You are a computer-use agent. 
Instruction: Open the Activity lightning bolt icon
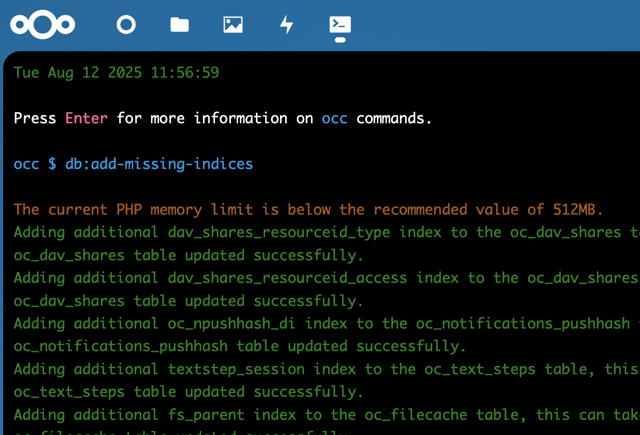[287, 24]
